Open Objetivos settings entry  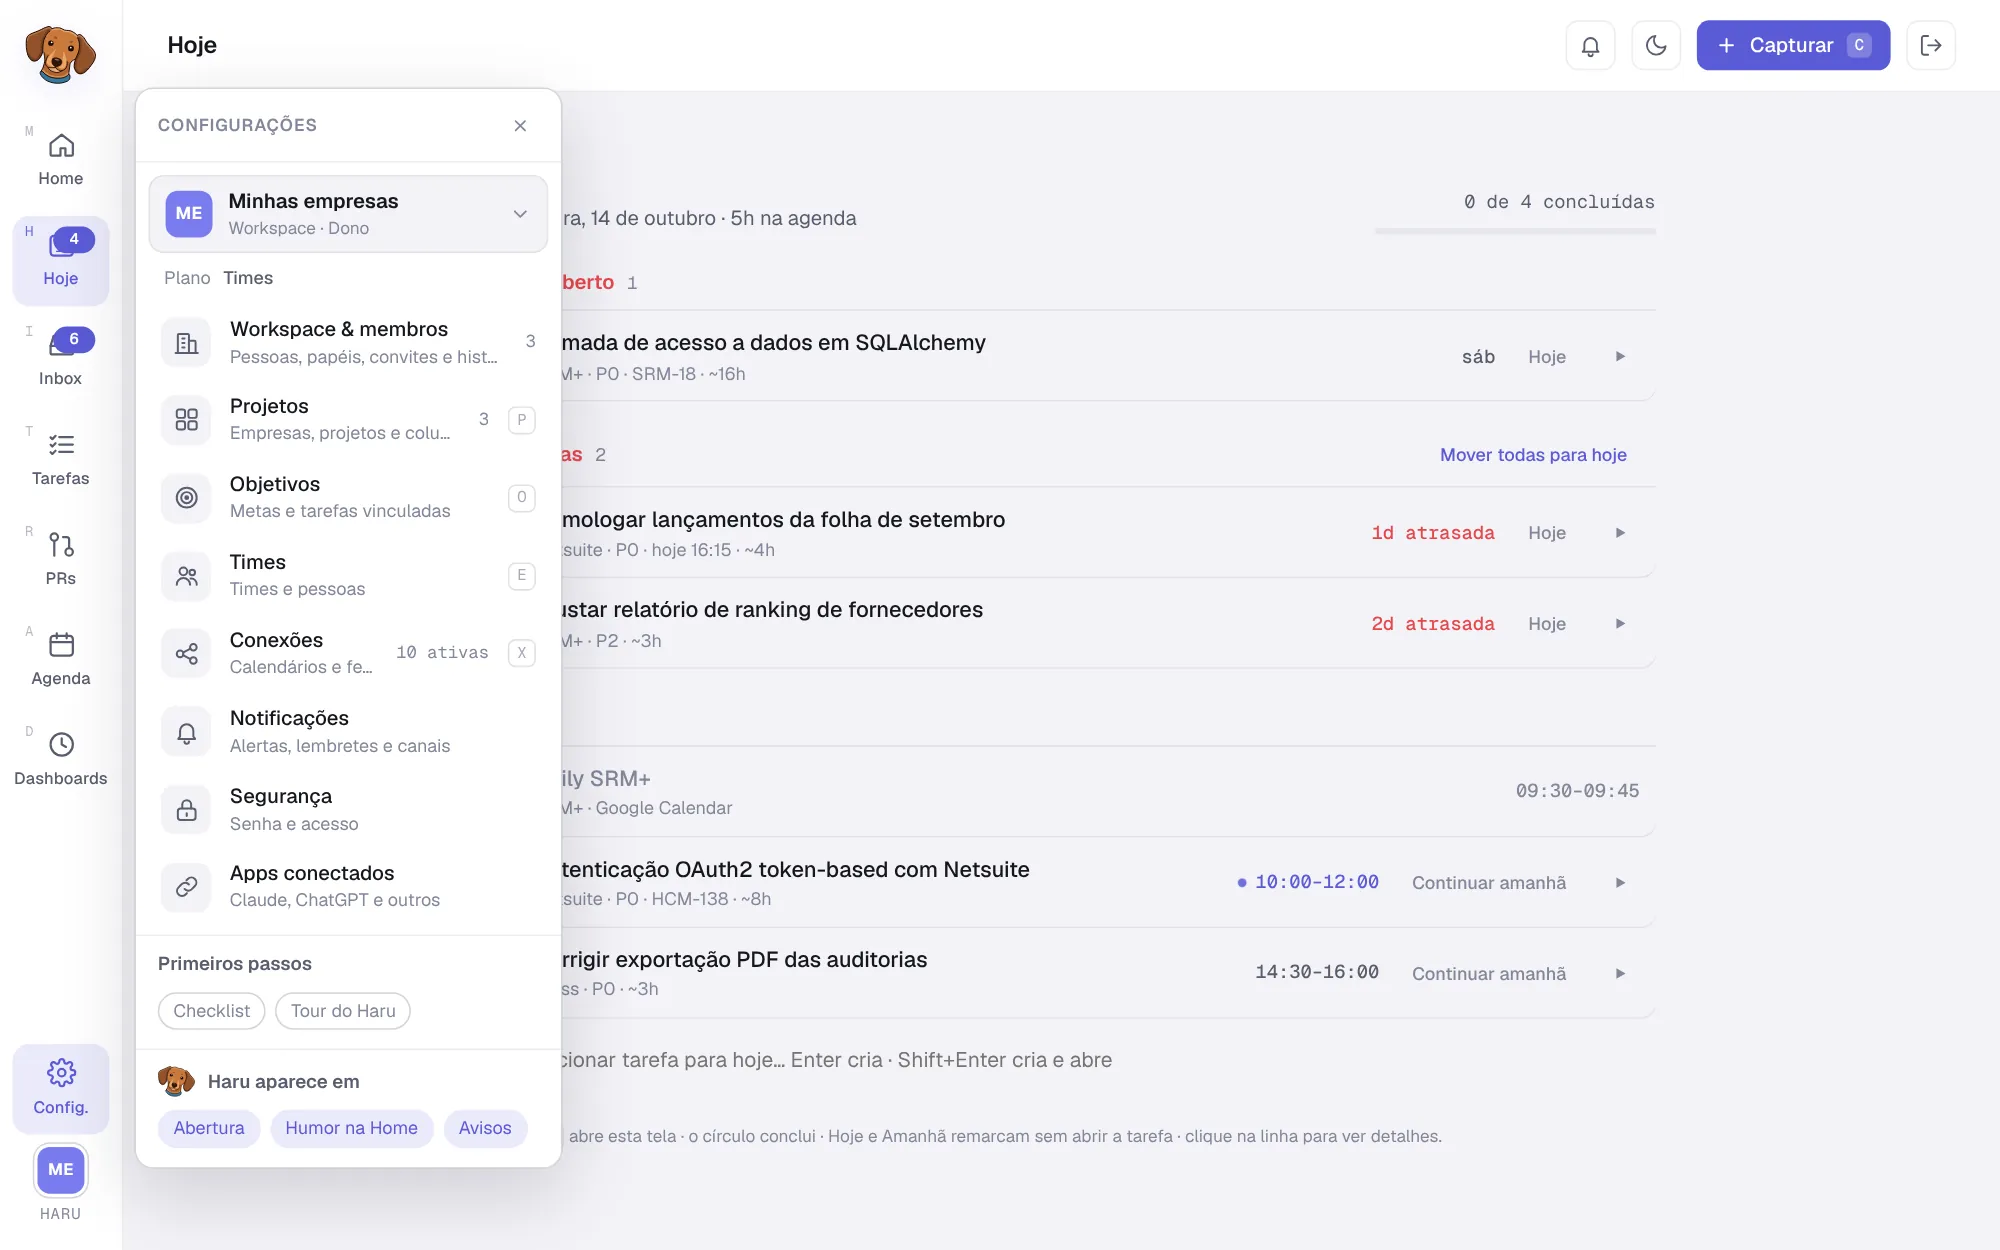point(348,497)
